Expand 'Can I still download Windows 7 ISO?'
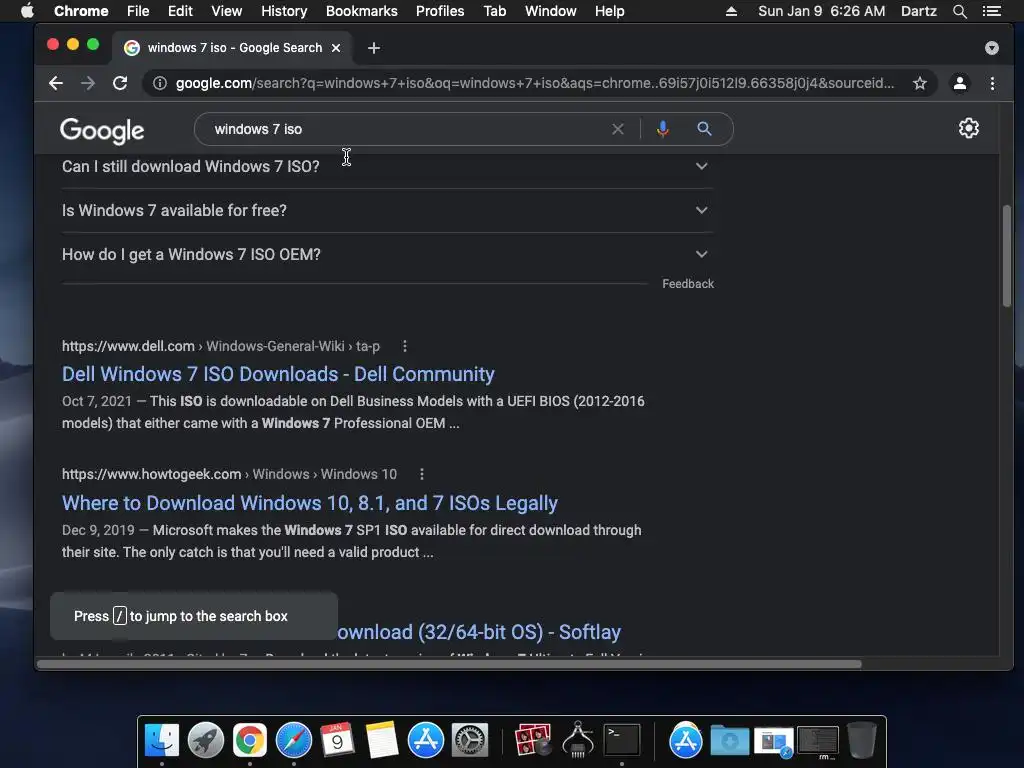 [x=387, y=167]
